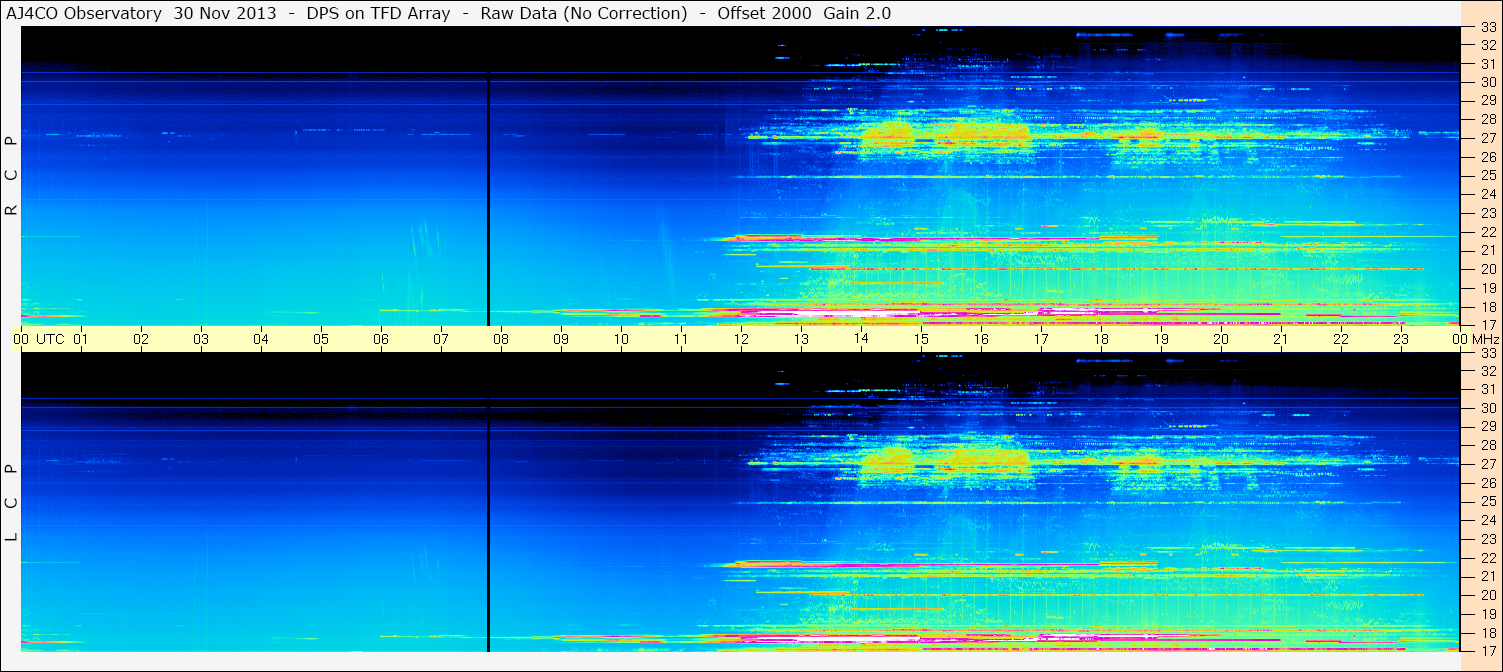
Task: Click RCP panel 27 MHz scale label
Action: tap(1488, 138)
